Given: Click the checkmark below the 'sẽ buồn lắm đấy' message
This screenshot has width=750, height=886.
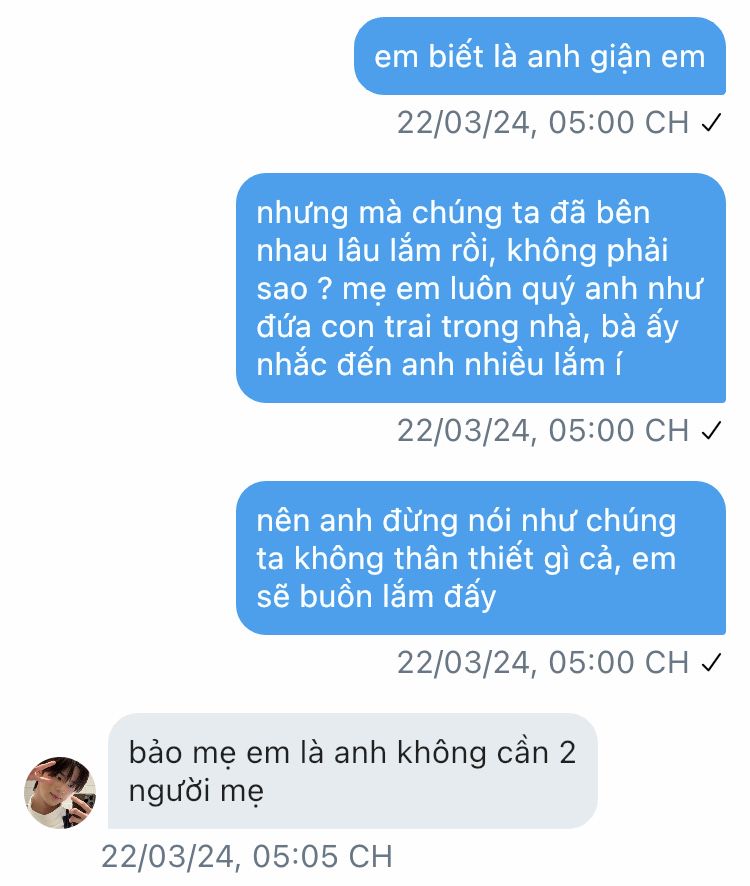Looking at the screenshot, I should [x=712, y=662].
